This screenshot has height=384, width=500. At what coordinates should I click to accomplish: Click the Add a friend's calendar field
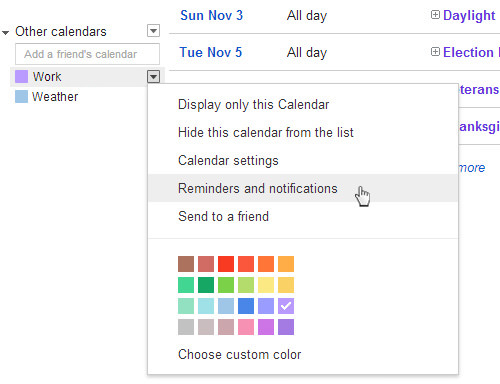point(87,54)
